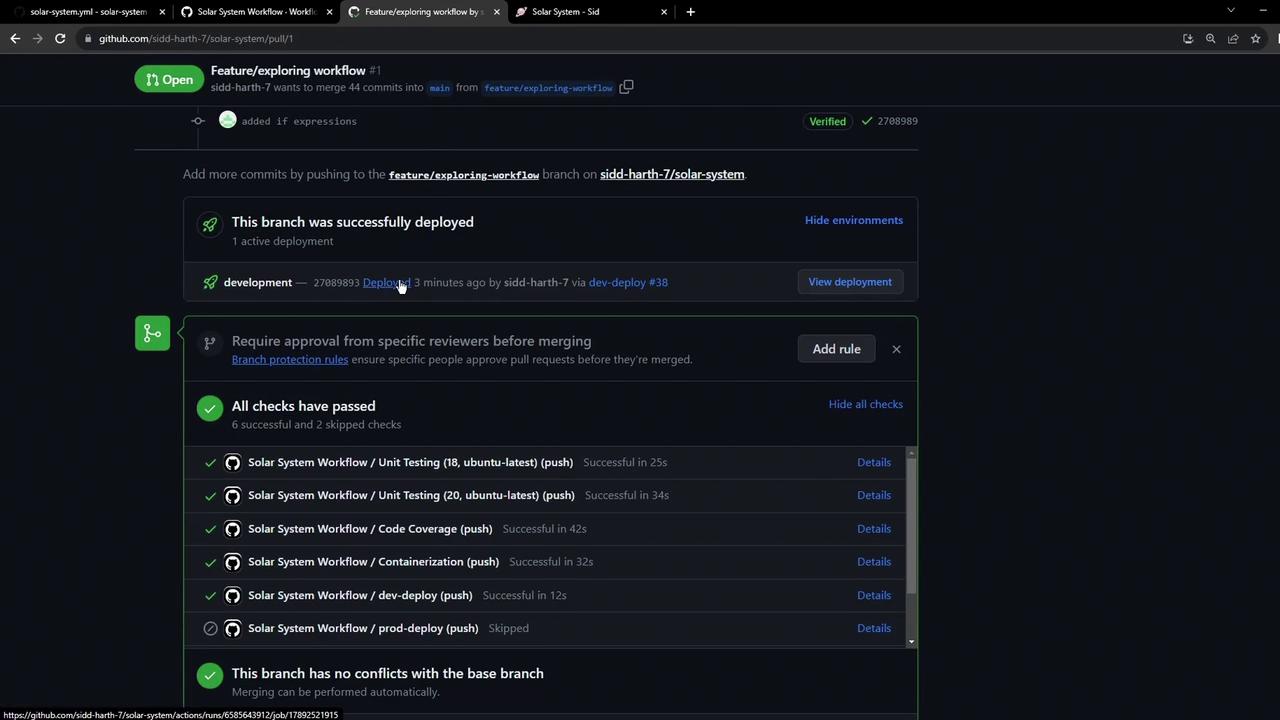Click the share page icon in address bar
The width and height of the screenshot is (1280, 720).
[1233, 38]
